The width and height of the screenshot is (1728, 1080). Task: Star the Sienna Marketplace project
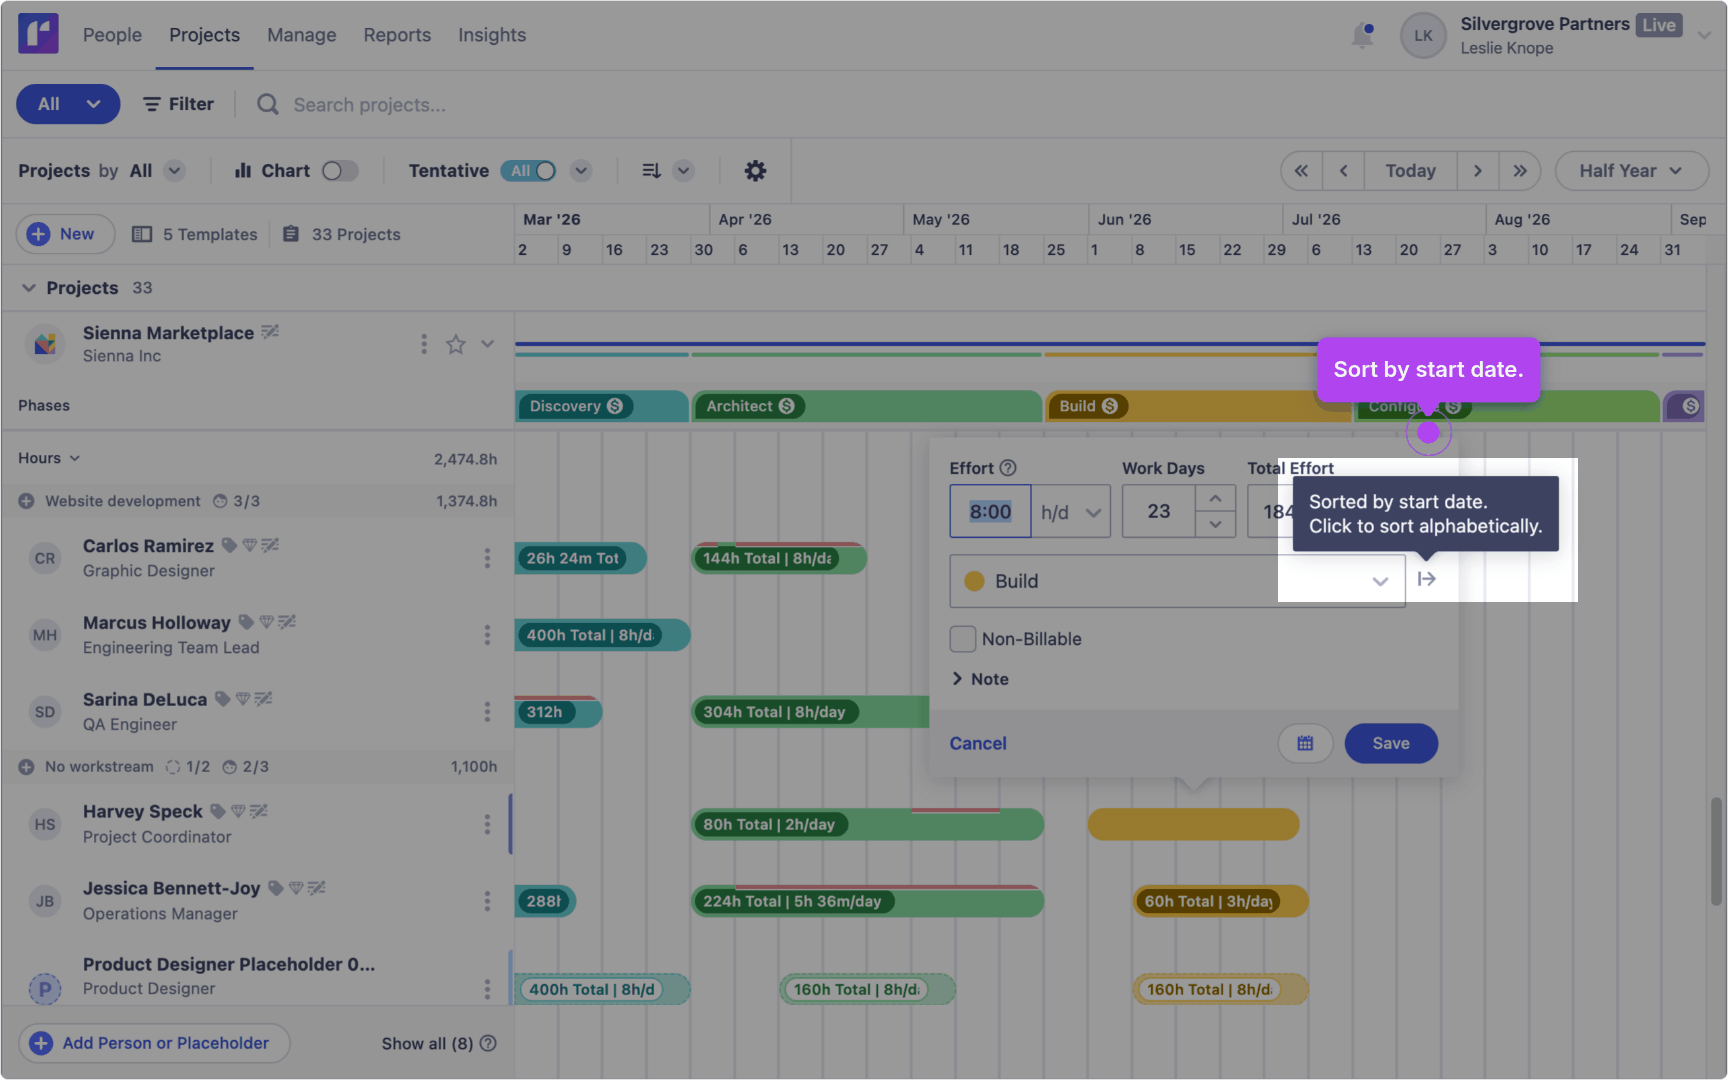click(x=456, y=344)
